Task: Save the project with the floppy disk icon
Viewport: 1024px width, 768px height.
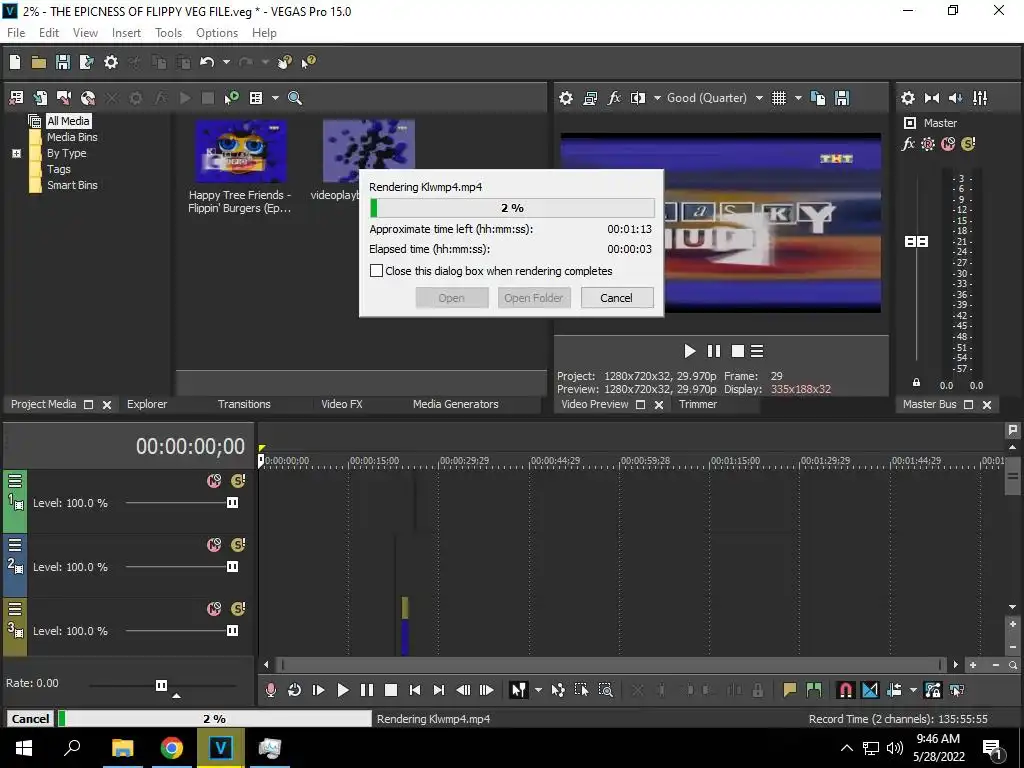Action: 63,62
